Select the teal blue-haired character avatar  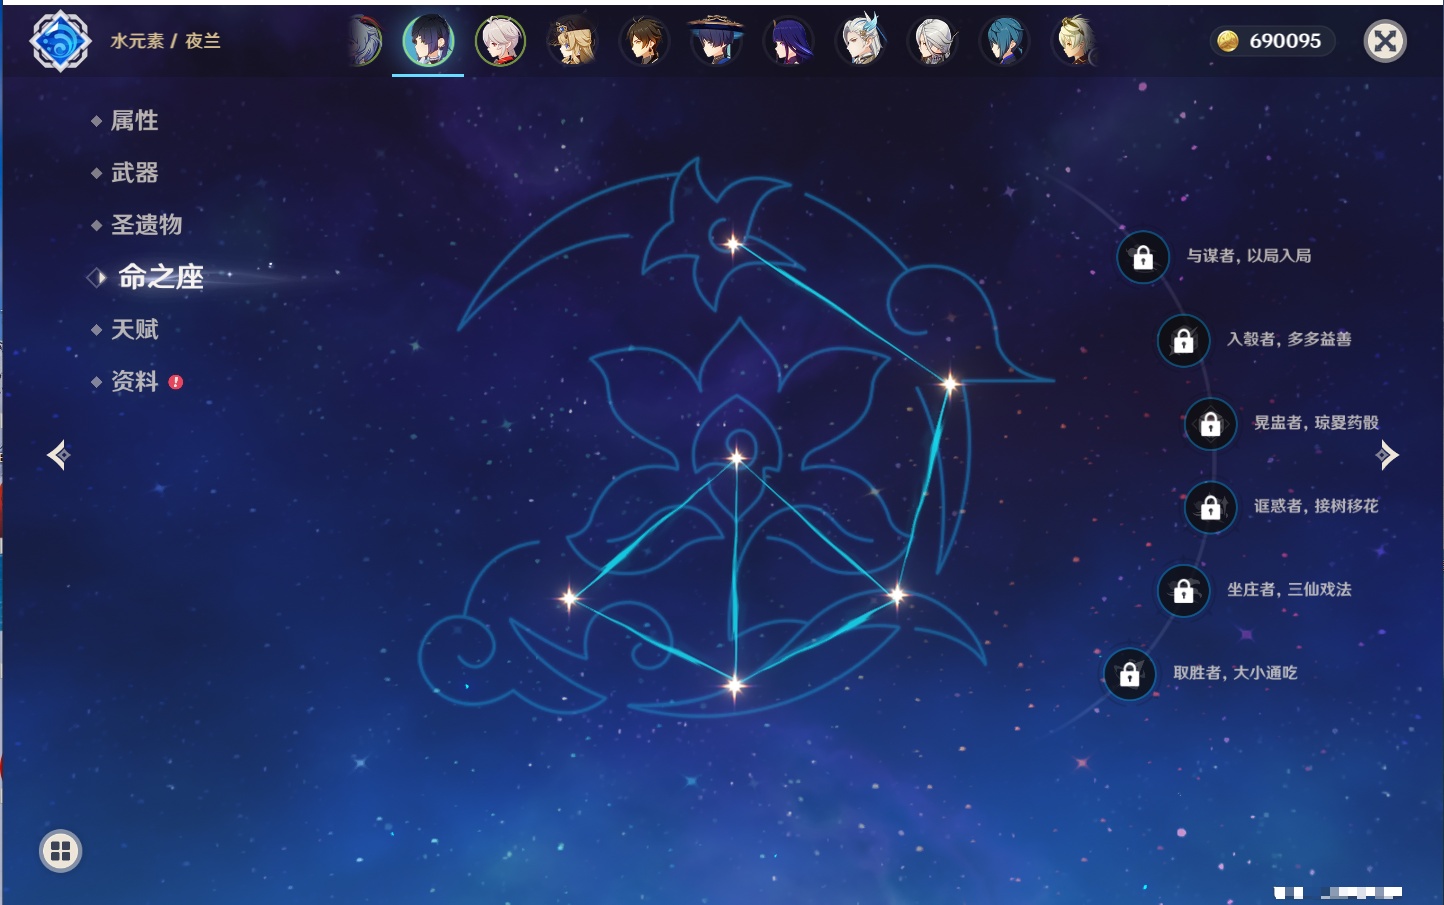(1005, 41)
